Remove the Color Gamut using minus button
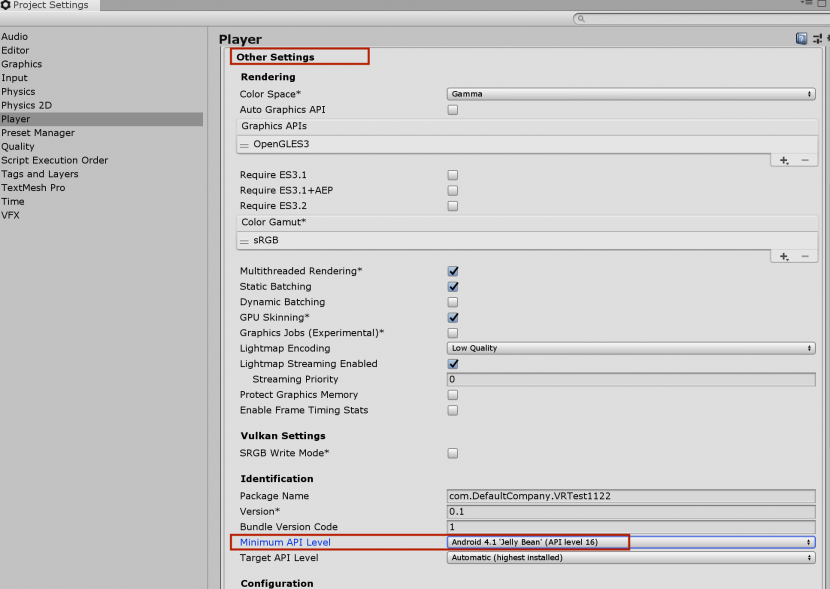The image size is (830, 589). coord(804,256)
